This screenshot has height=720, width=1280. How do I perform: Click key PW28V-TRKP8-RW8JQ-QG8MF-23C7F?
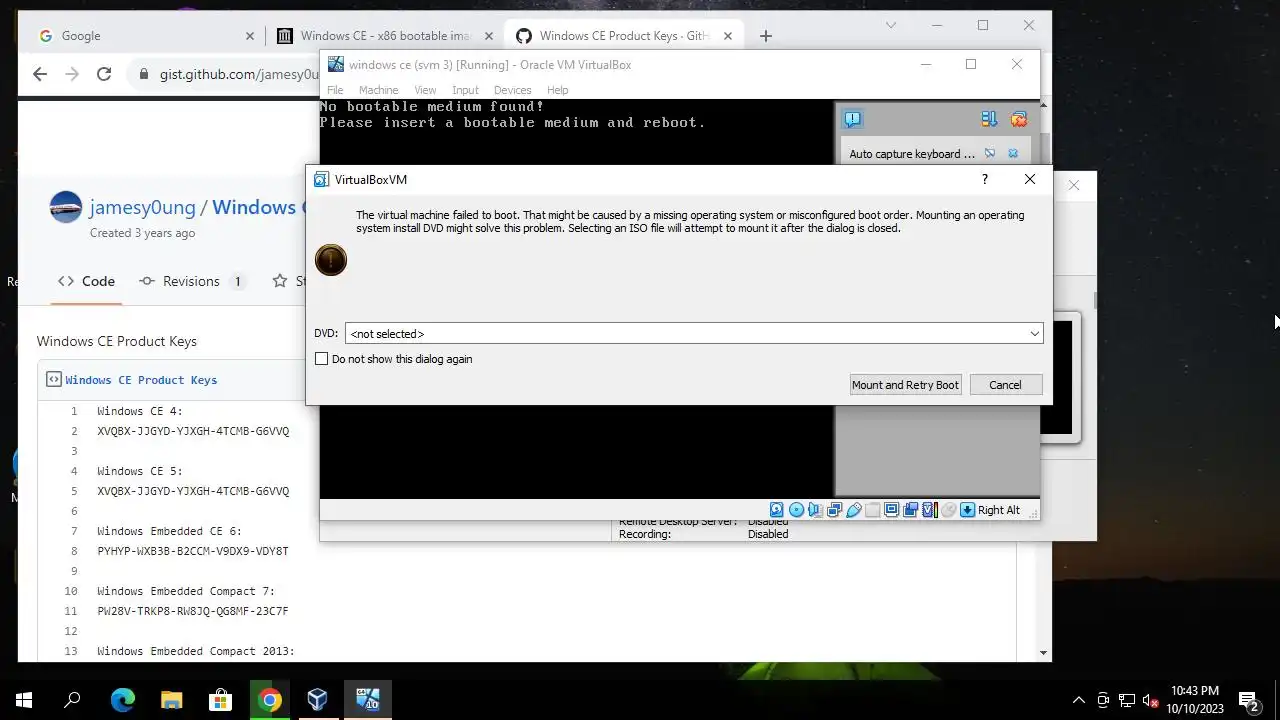coord(193,611)
